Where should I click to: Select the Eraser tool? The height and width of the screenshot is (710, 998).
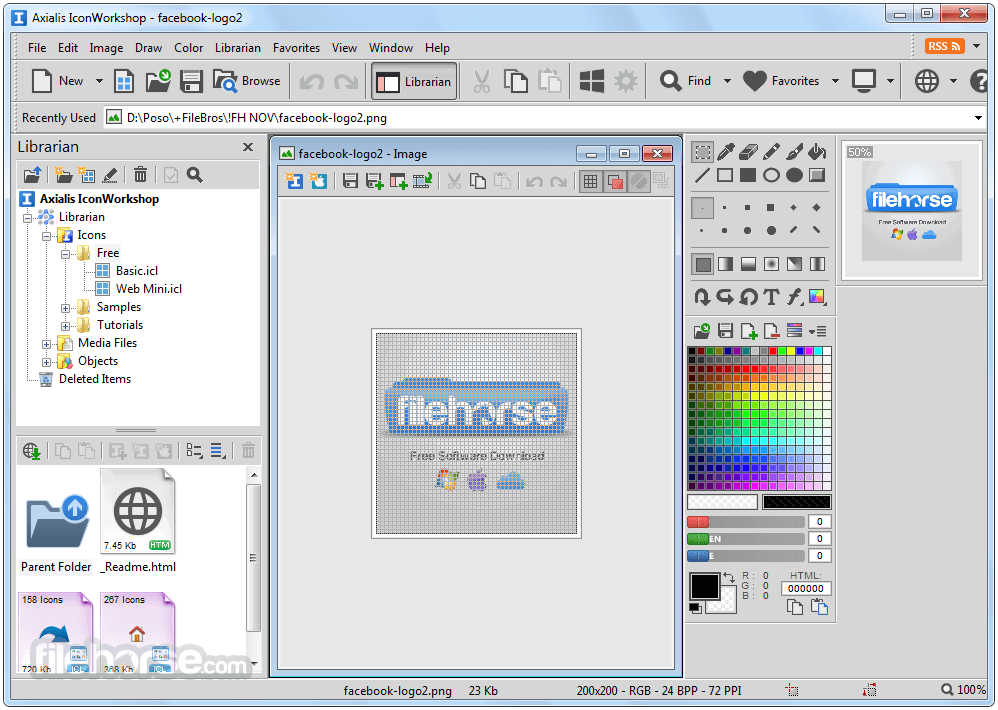pos(748,152)
